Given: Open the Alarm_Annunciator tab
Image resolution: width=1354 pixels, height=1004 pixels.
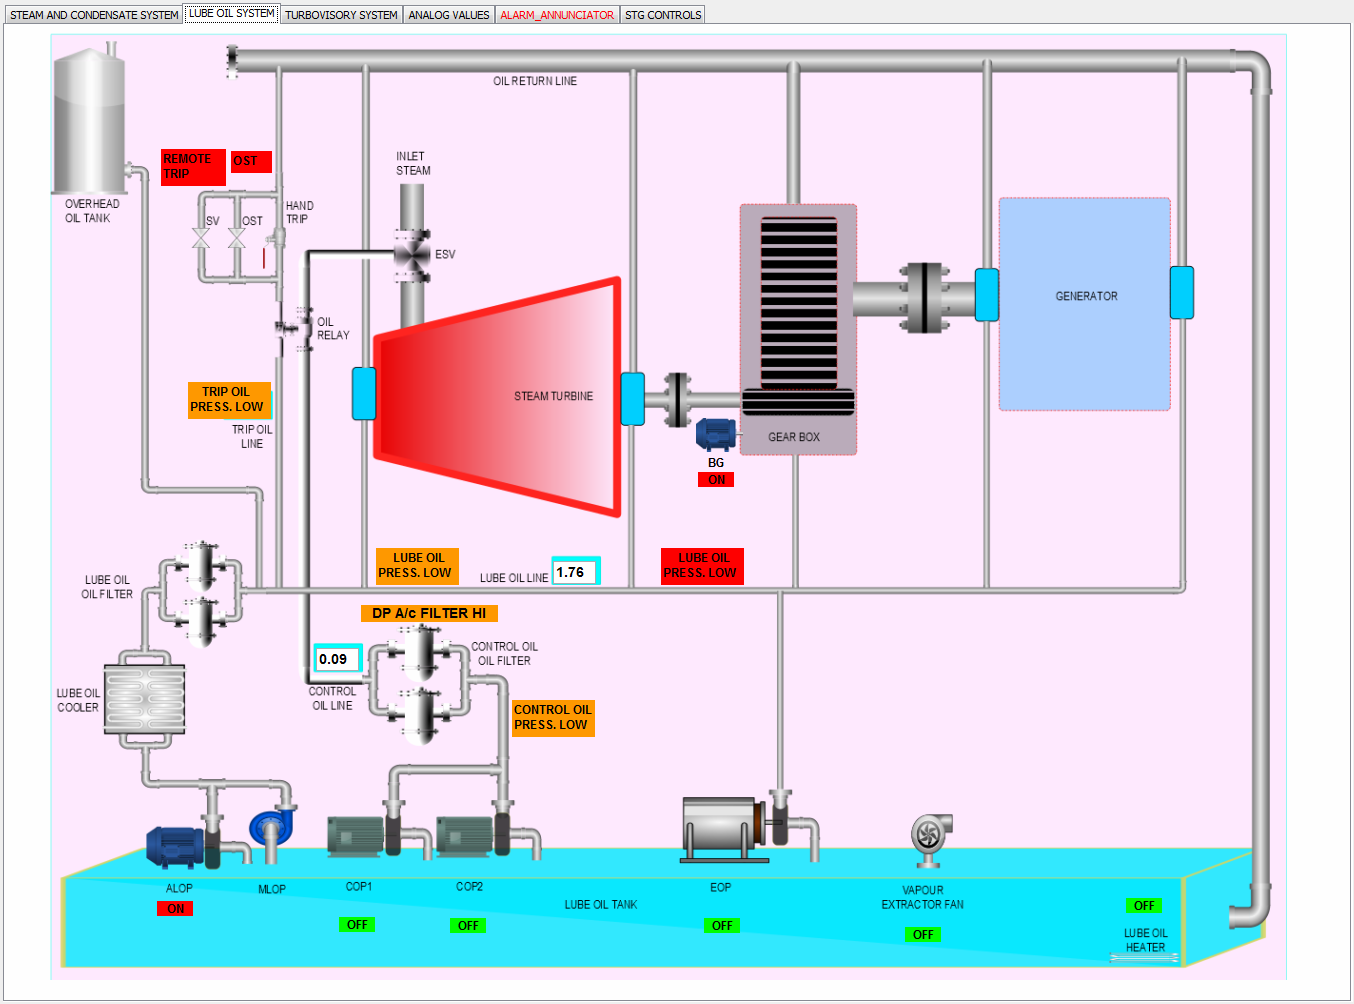Looking at the screenshot, I should point(557,15).
